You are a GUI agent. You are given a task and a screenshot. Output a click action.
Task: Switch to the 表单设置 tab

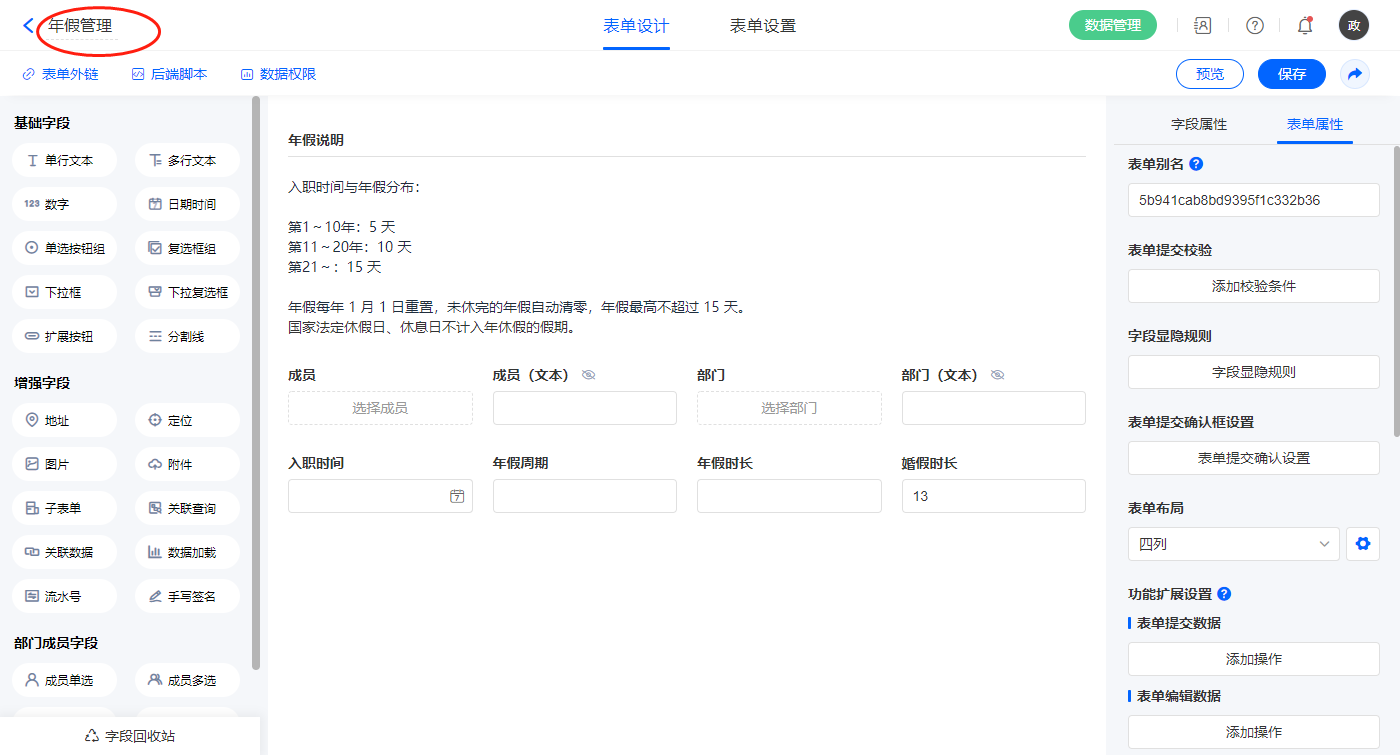[763, 26]
